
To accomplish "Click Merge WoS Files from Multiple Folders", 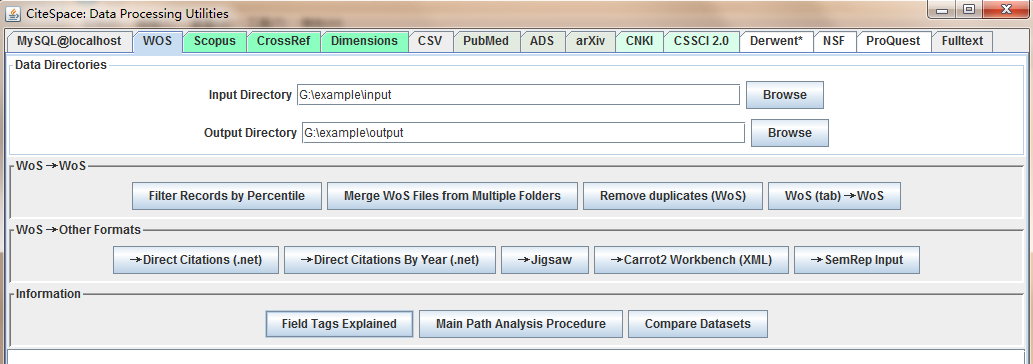I will (x=452, y=196).
